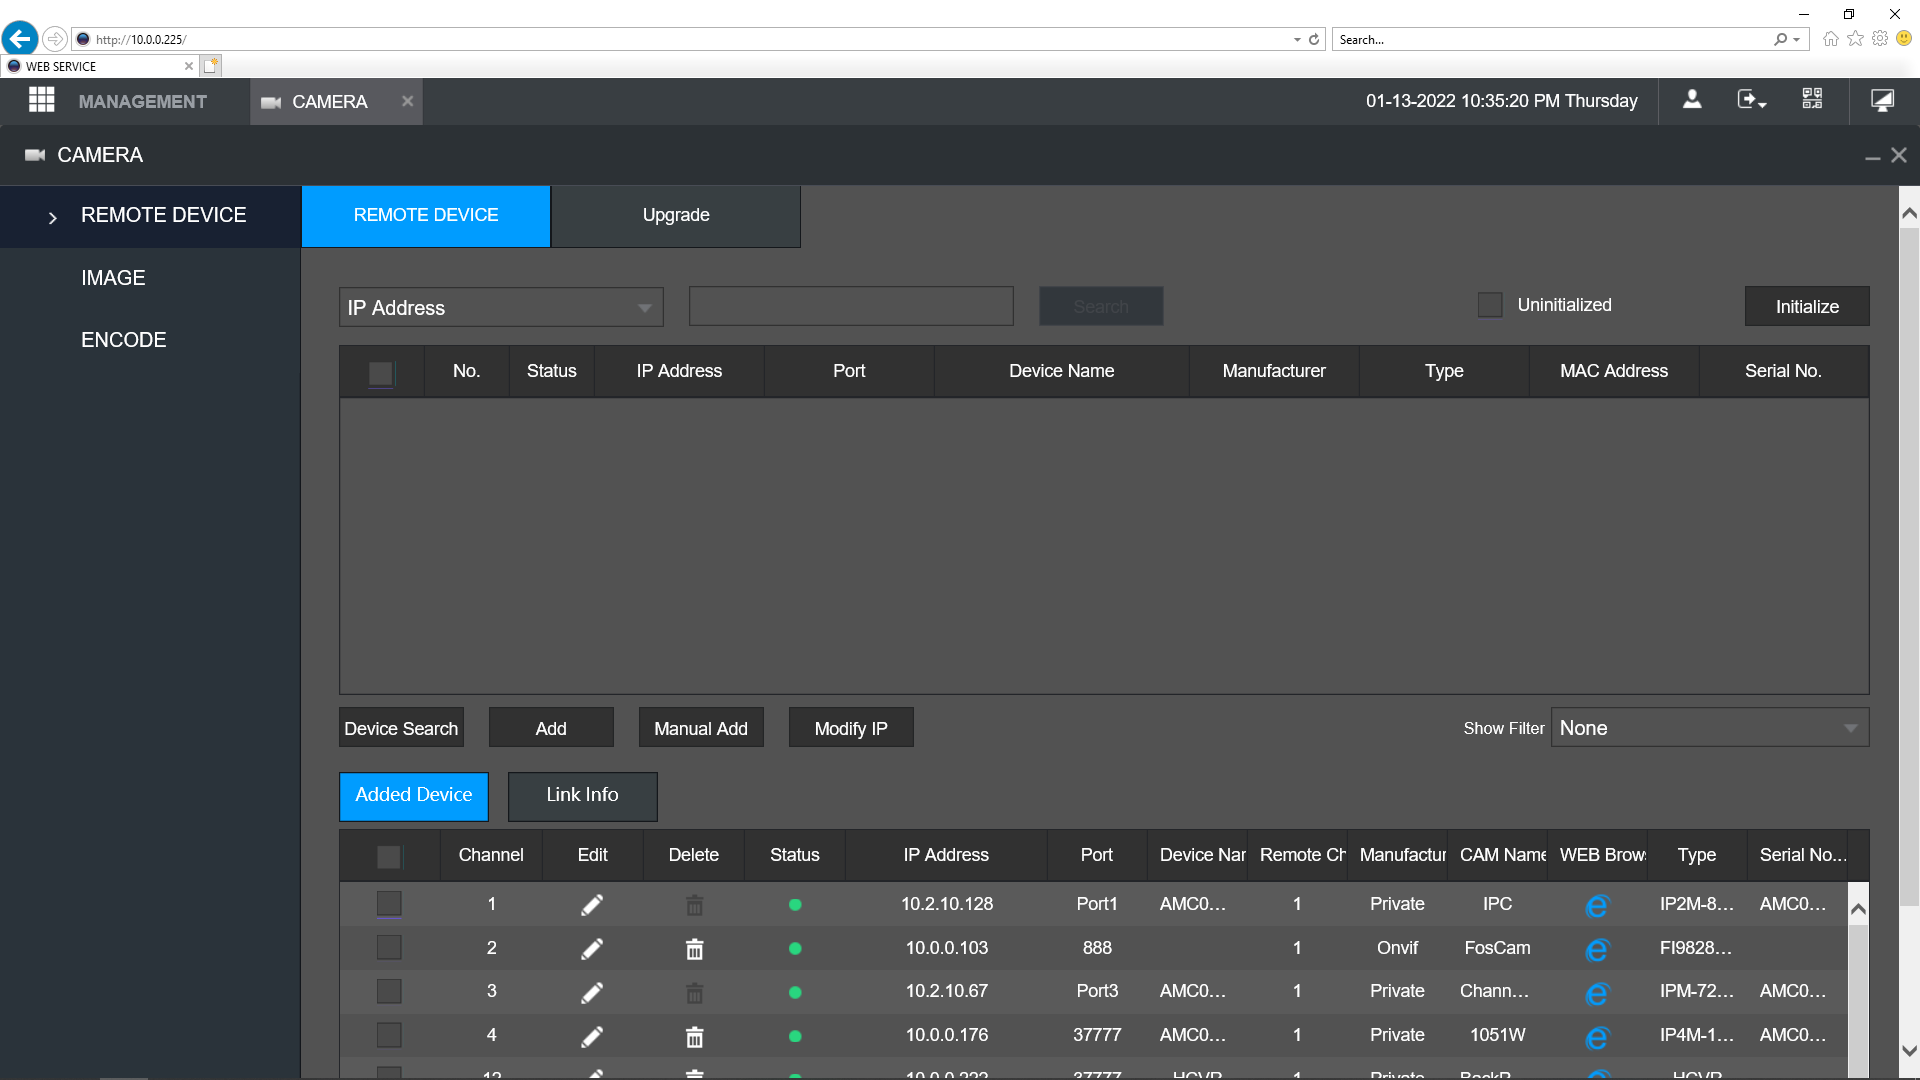Click the monitor display icon in header
The width and height of the screenshot is (1920, 1080).
(x=1882, y=100)
